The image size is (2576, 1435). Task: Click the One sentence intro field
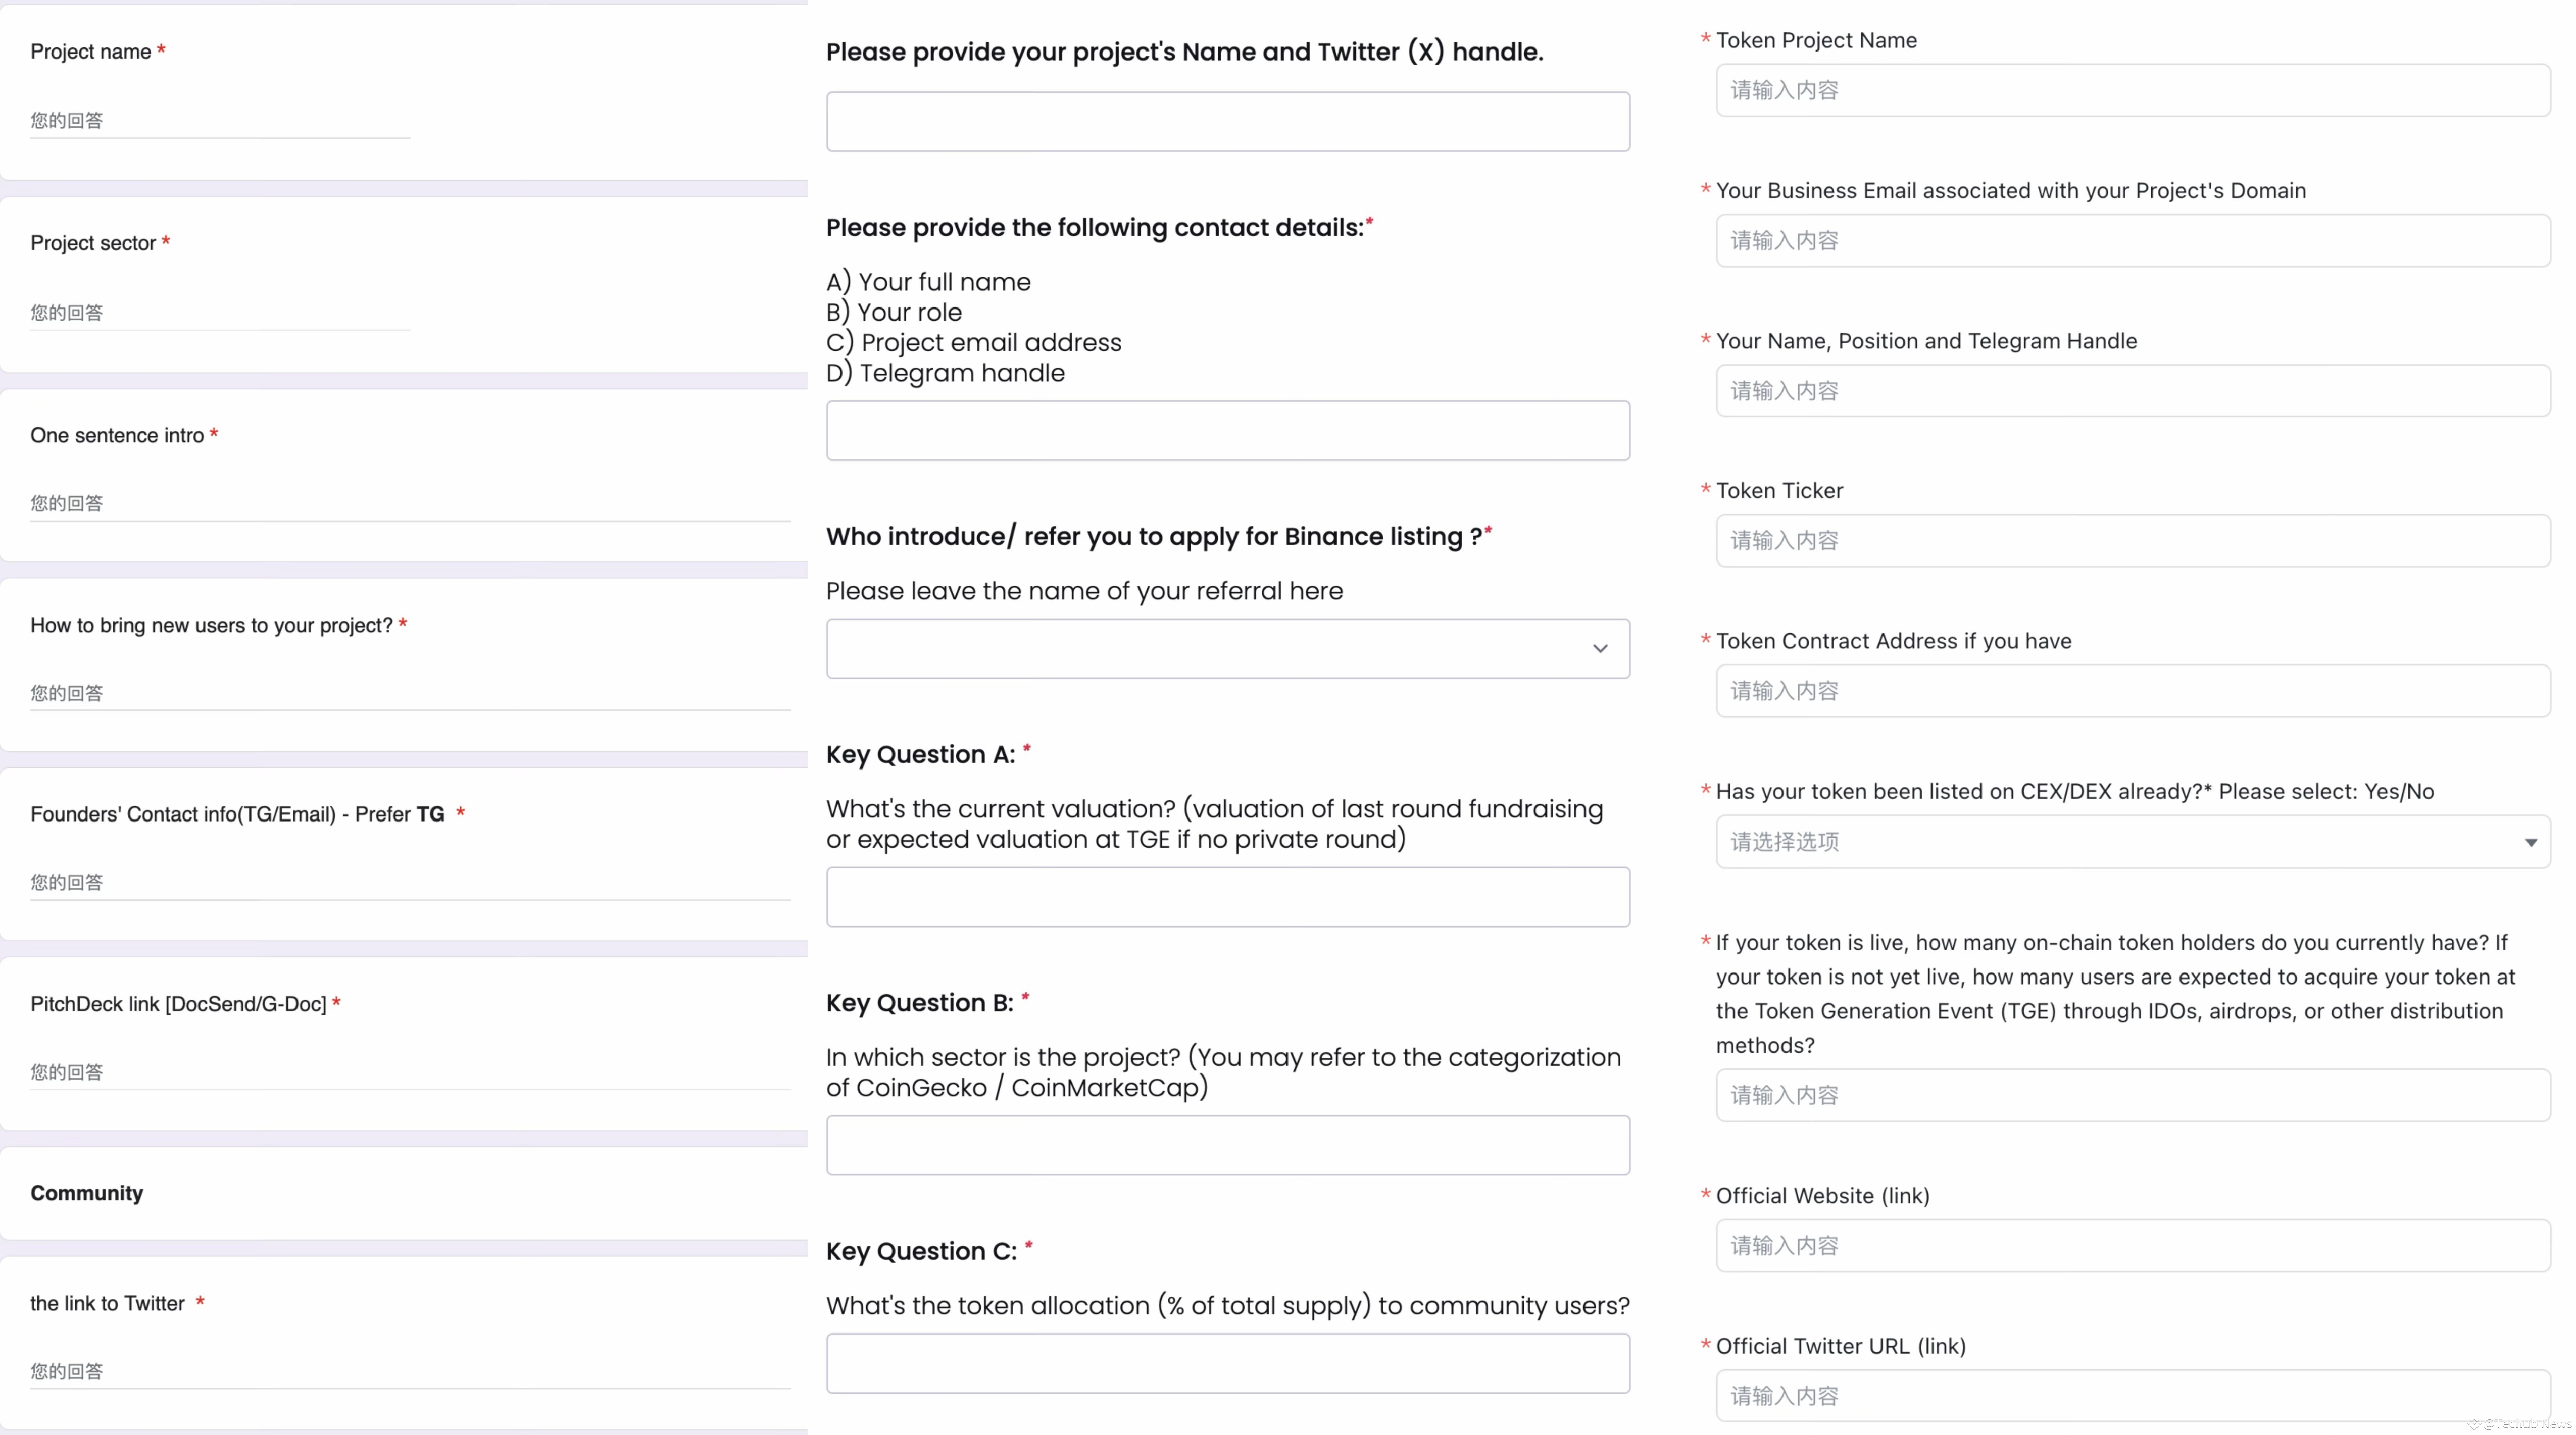point(410,504)
